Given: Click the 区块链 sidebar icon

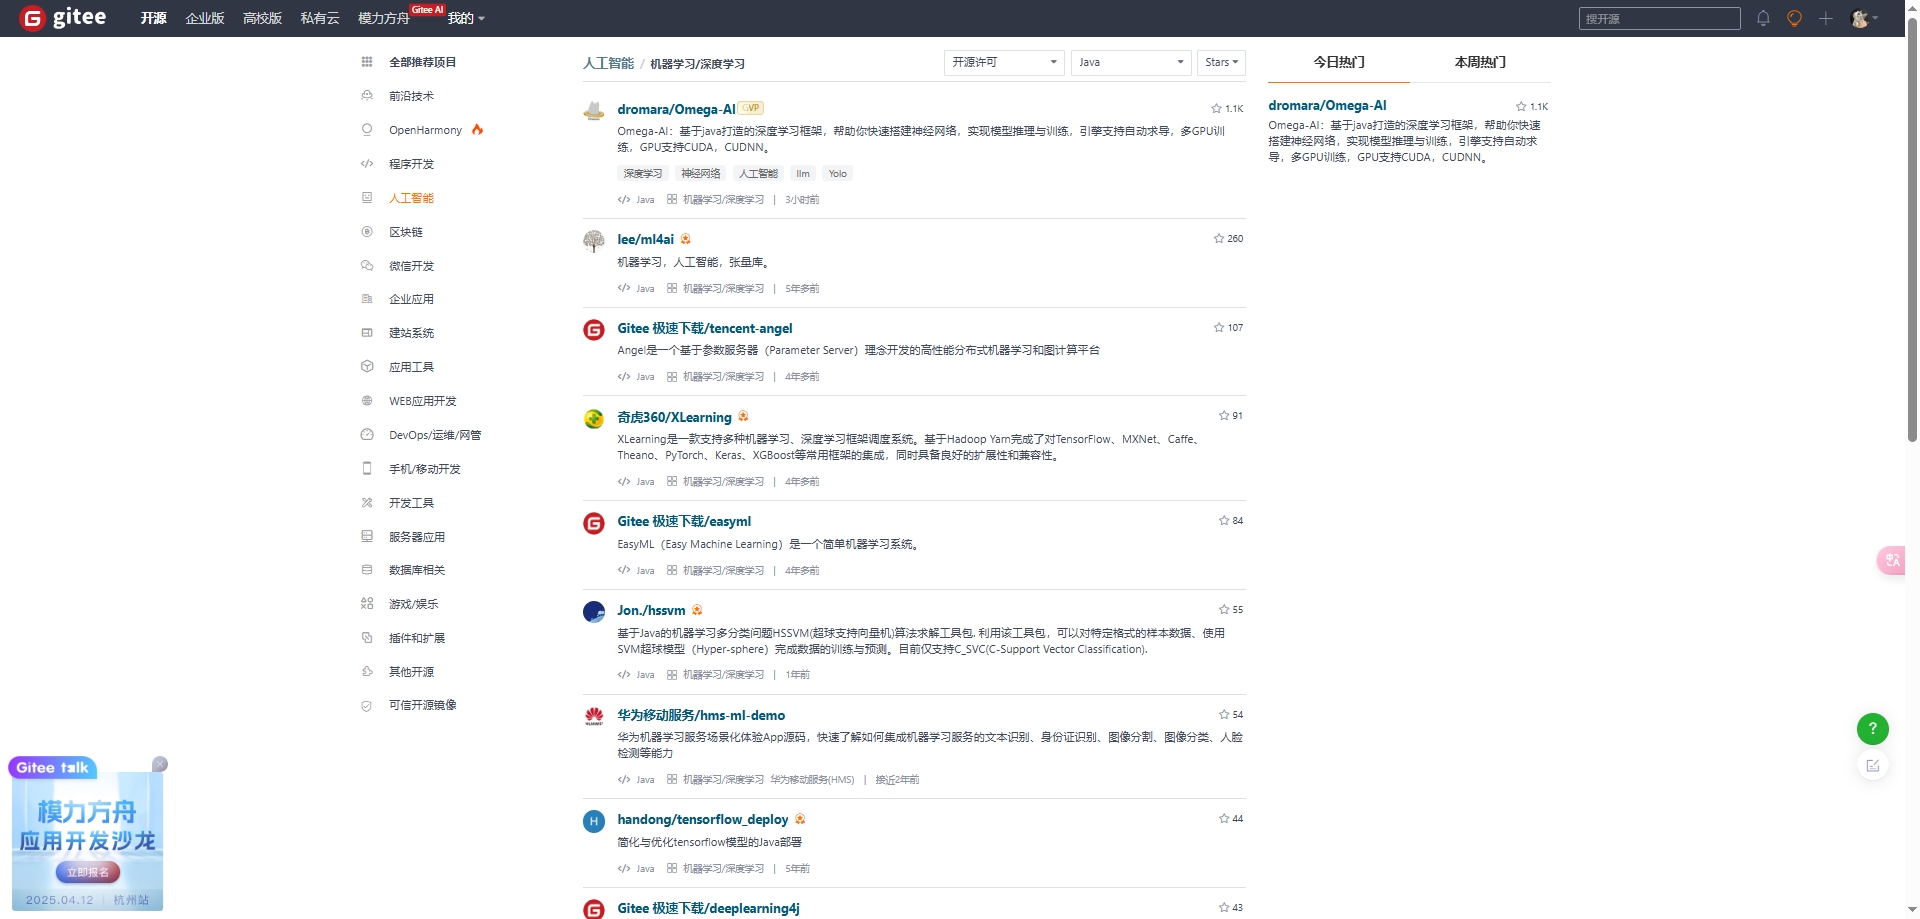Looking at the screenshot, I should click(367, 232).
